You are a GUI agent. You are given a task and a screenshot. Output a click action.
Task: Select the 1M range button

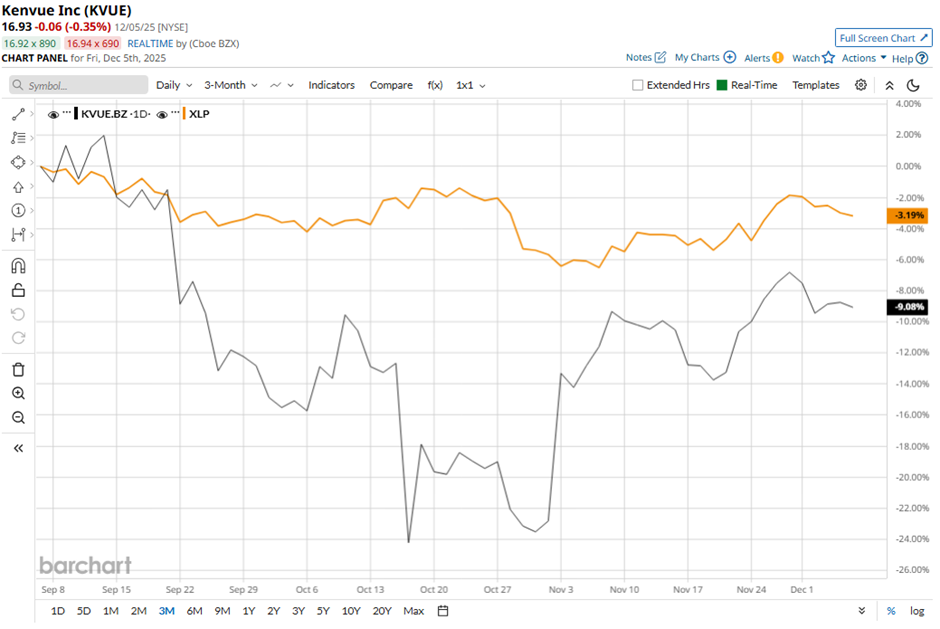110,611
